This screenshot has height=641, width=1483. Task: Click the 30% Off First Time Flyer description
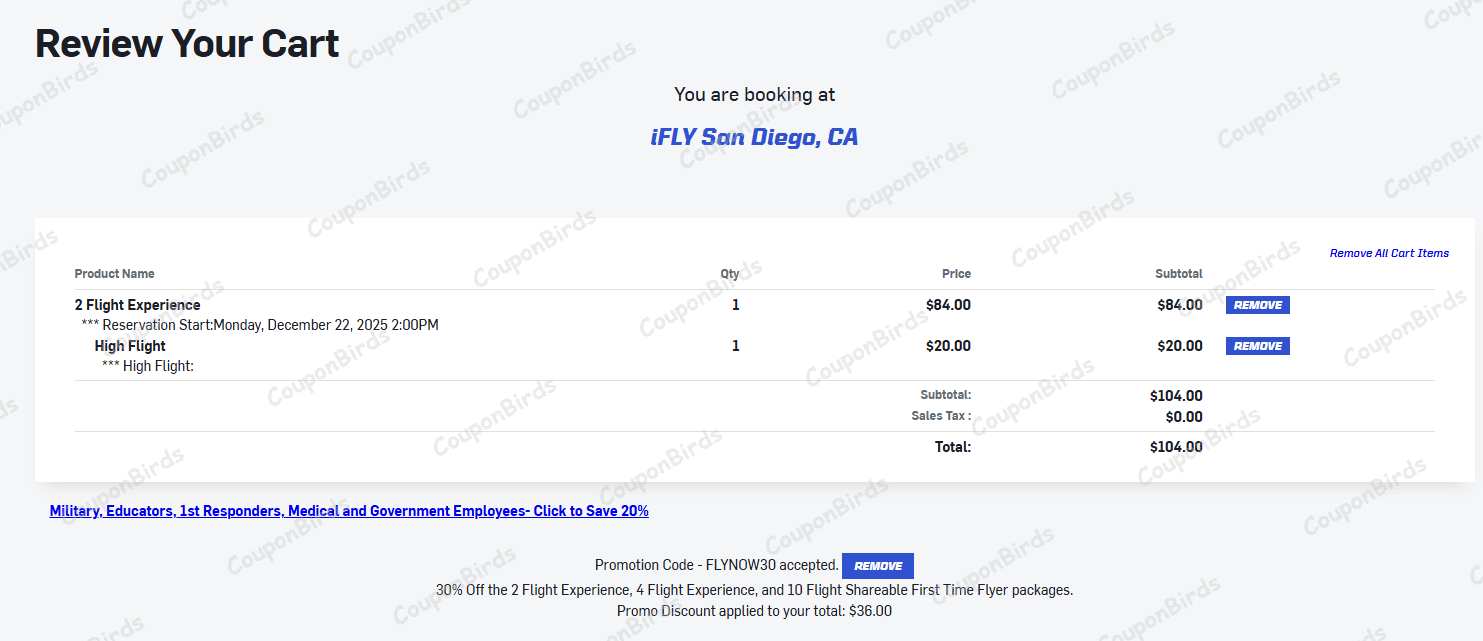(x=754, y=590)
